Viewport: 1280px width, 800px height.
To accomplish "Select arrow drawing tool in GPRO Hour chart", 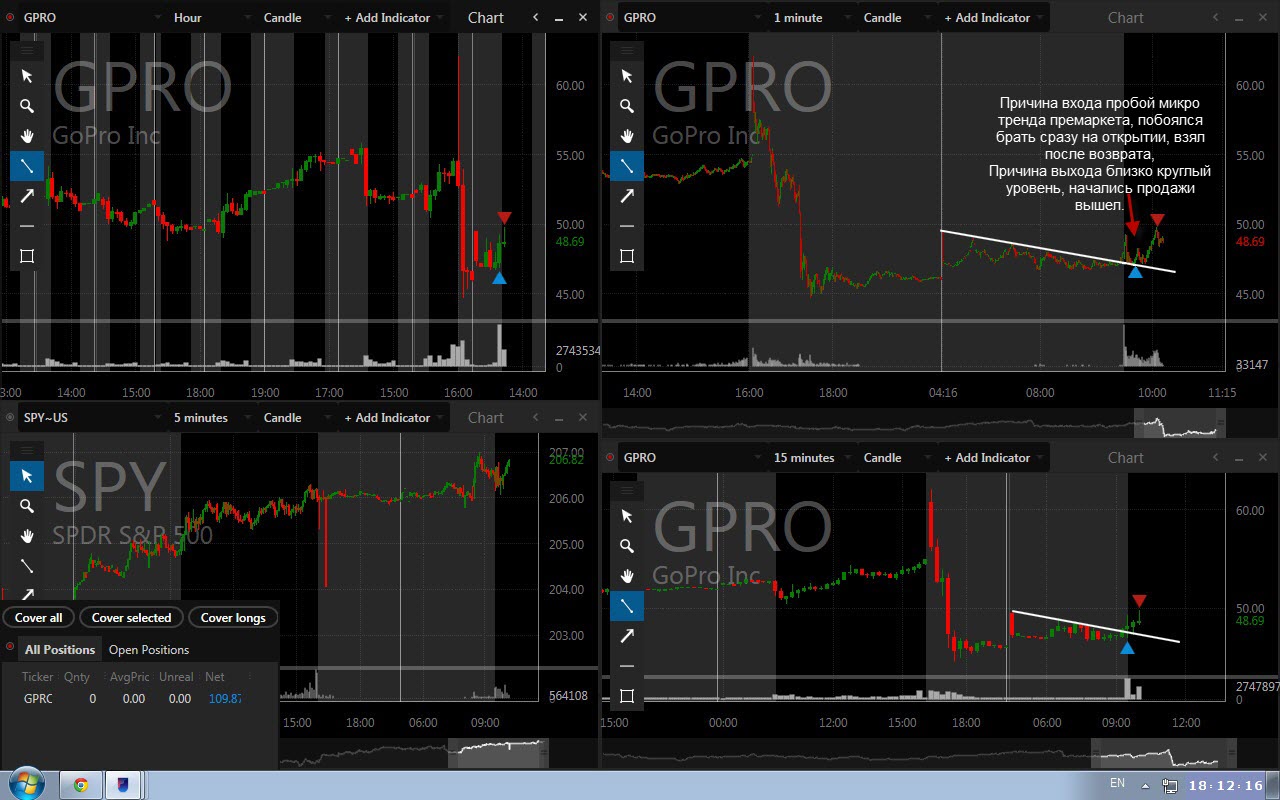I will [27, 196].
